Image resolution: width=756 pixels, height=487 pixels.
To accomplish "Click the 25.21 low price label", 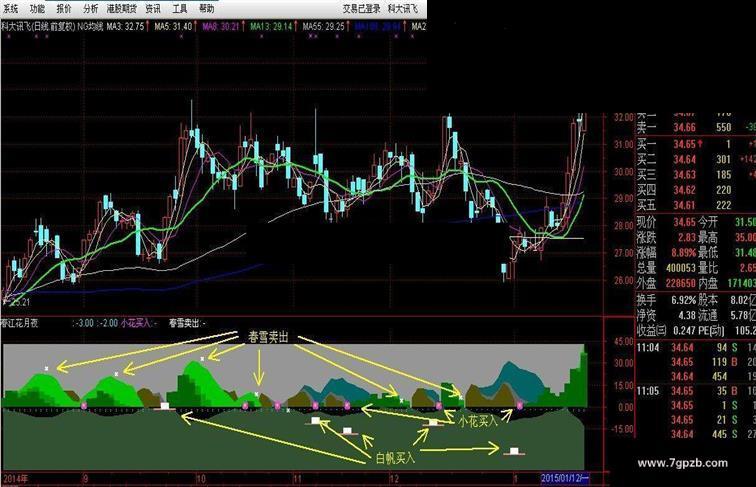I will [x=20, y=302].
